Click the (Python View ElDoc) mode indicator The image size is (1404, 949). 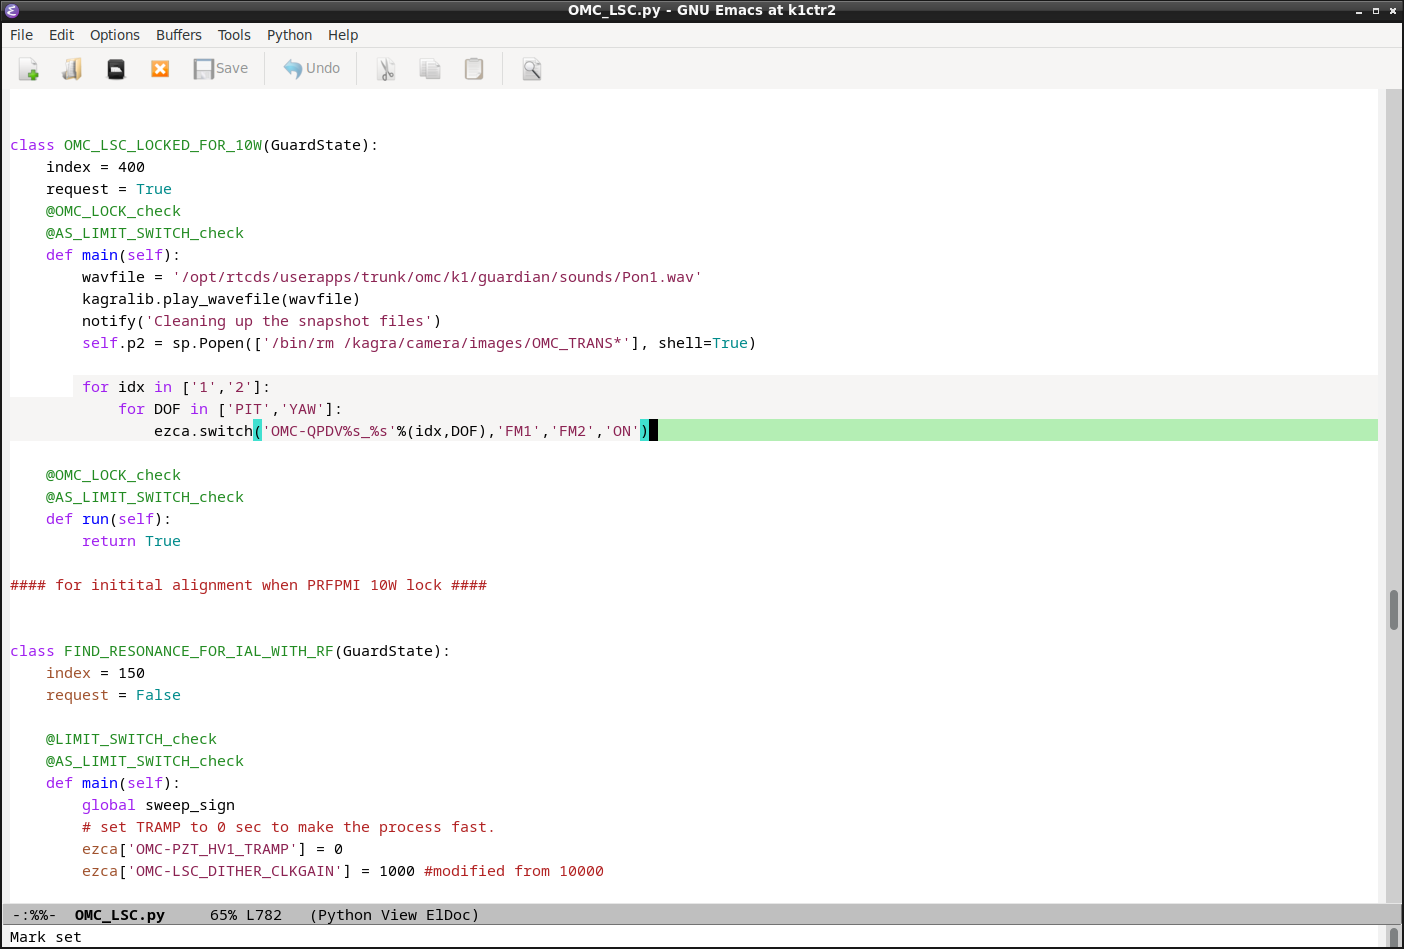coord(395,915)
